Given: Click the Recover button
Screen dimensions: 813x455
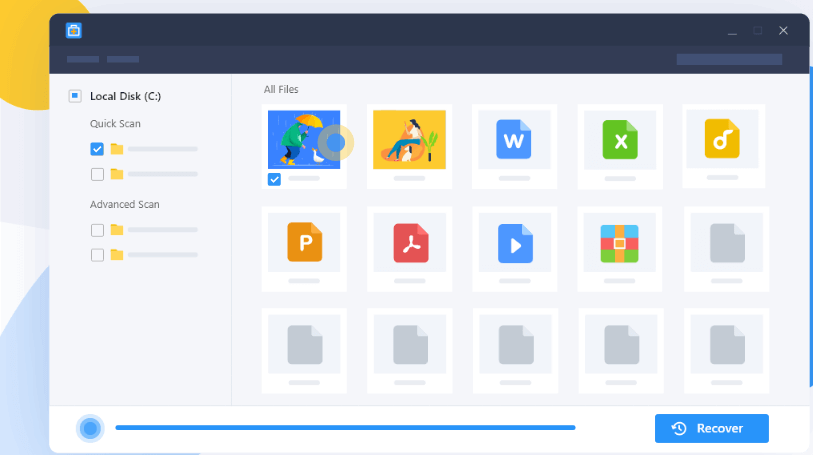Looking at the screenshot, I should tap(711, 429).
